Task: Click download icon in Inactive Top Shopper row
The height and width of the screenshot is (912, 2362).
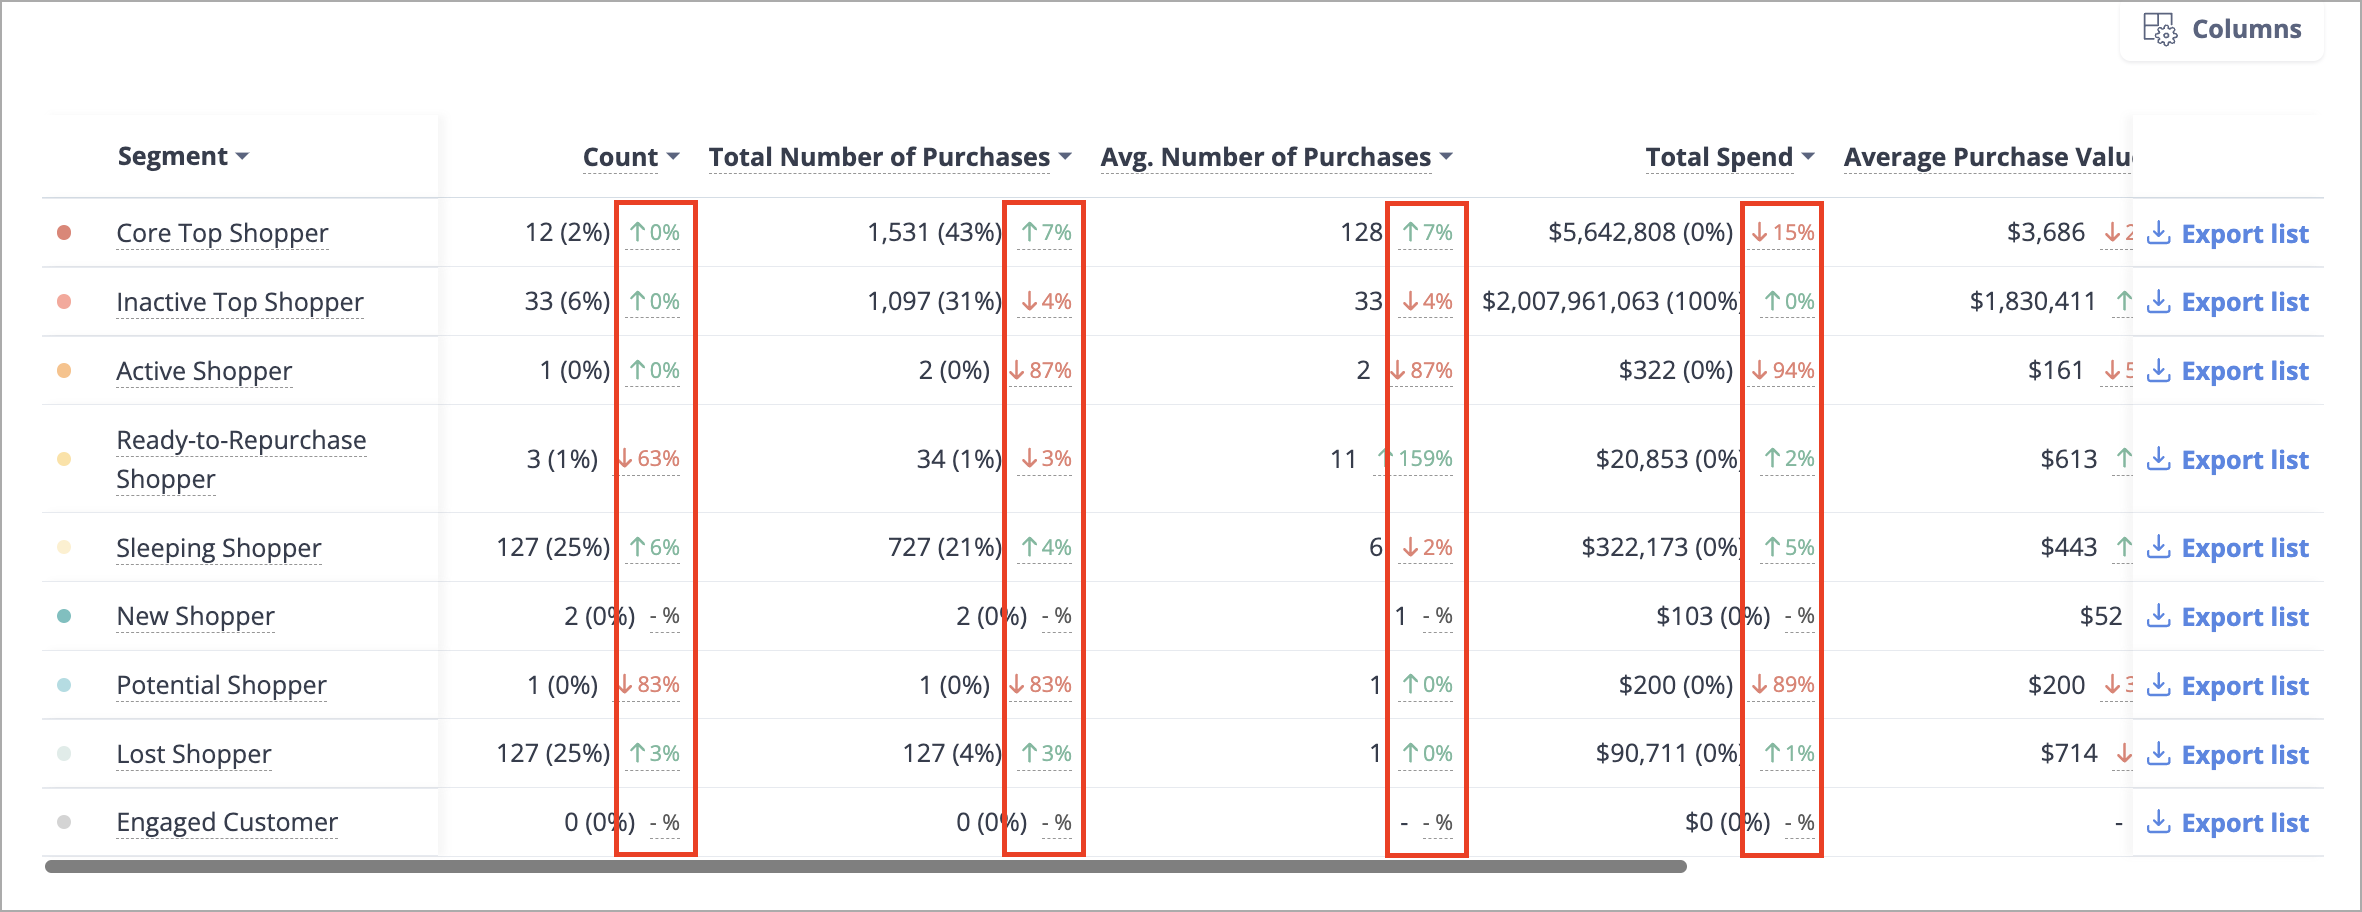Action: click(2159, 301)
